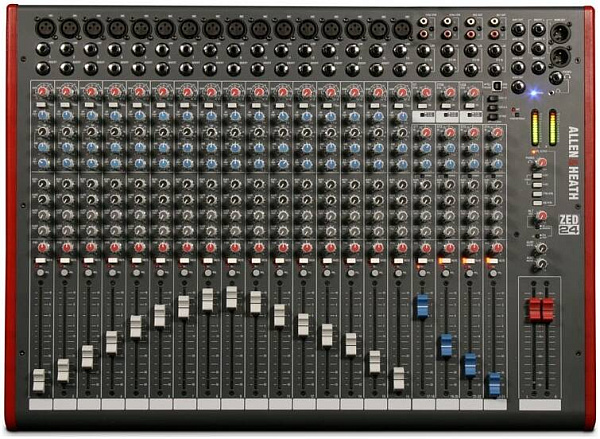Click the left red master fader

tap(535, 309)
